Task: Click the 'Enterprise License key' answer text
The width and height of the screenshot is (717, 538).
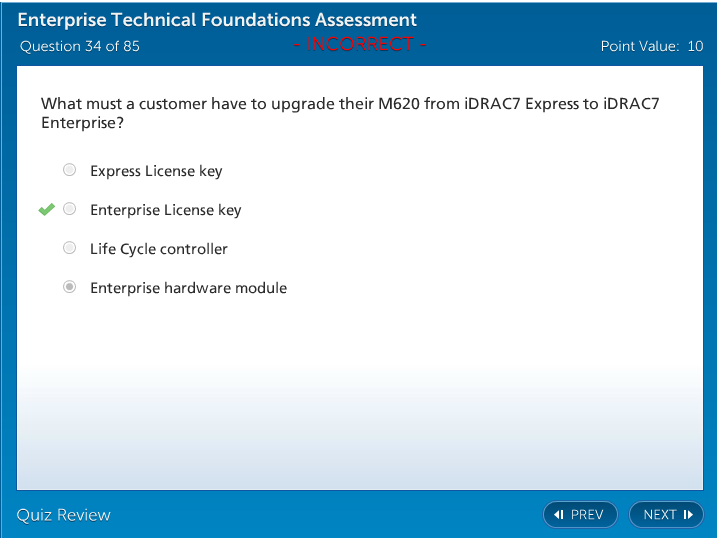Action: pos(166,210)
